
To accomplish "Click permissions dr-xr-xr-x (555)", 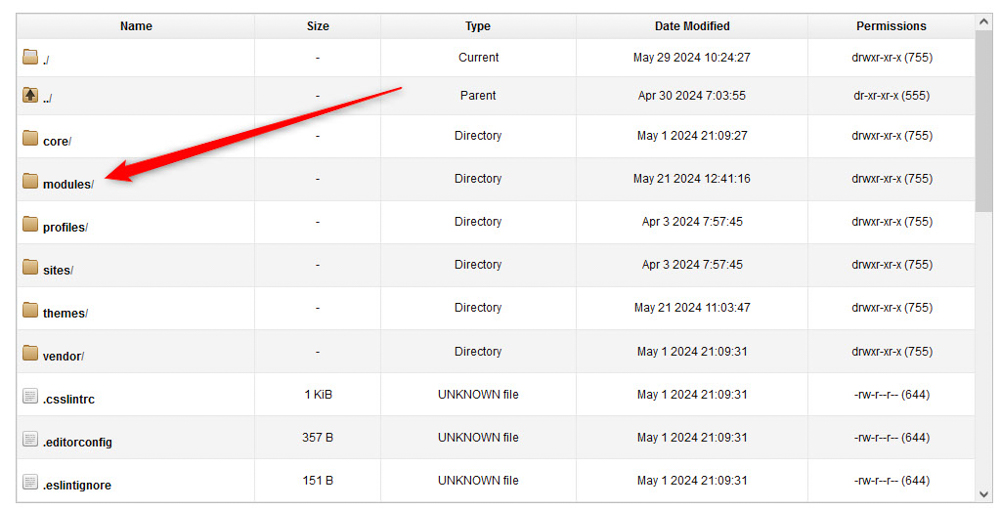I will (892, 96).
